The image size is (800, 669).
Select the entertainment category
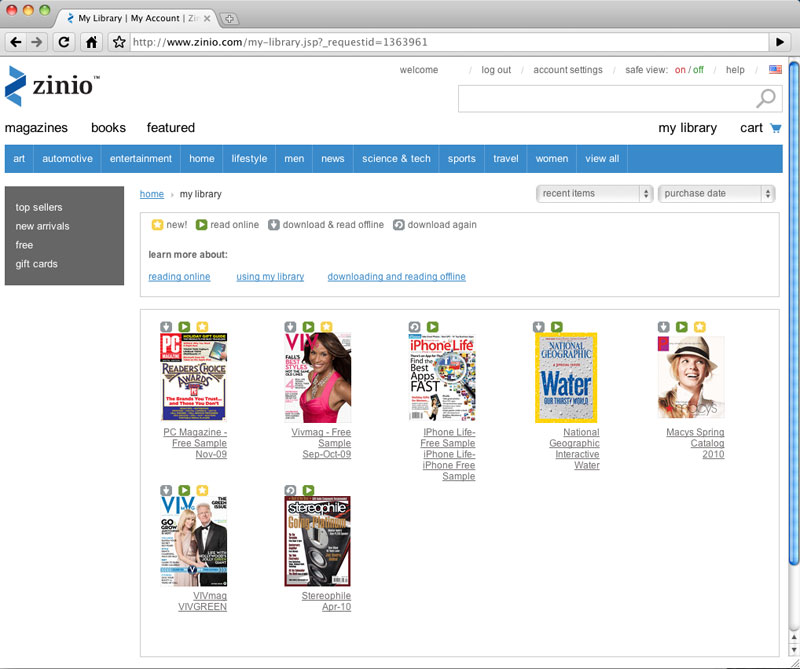tap(141, 159)
